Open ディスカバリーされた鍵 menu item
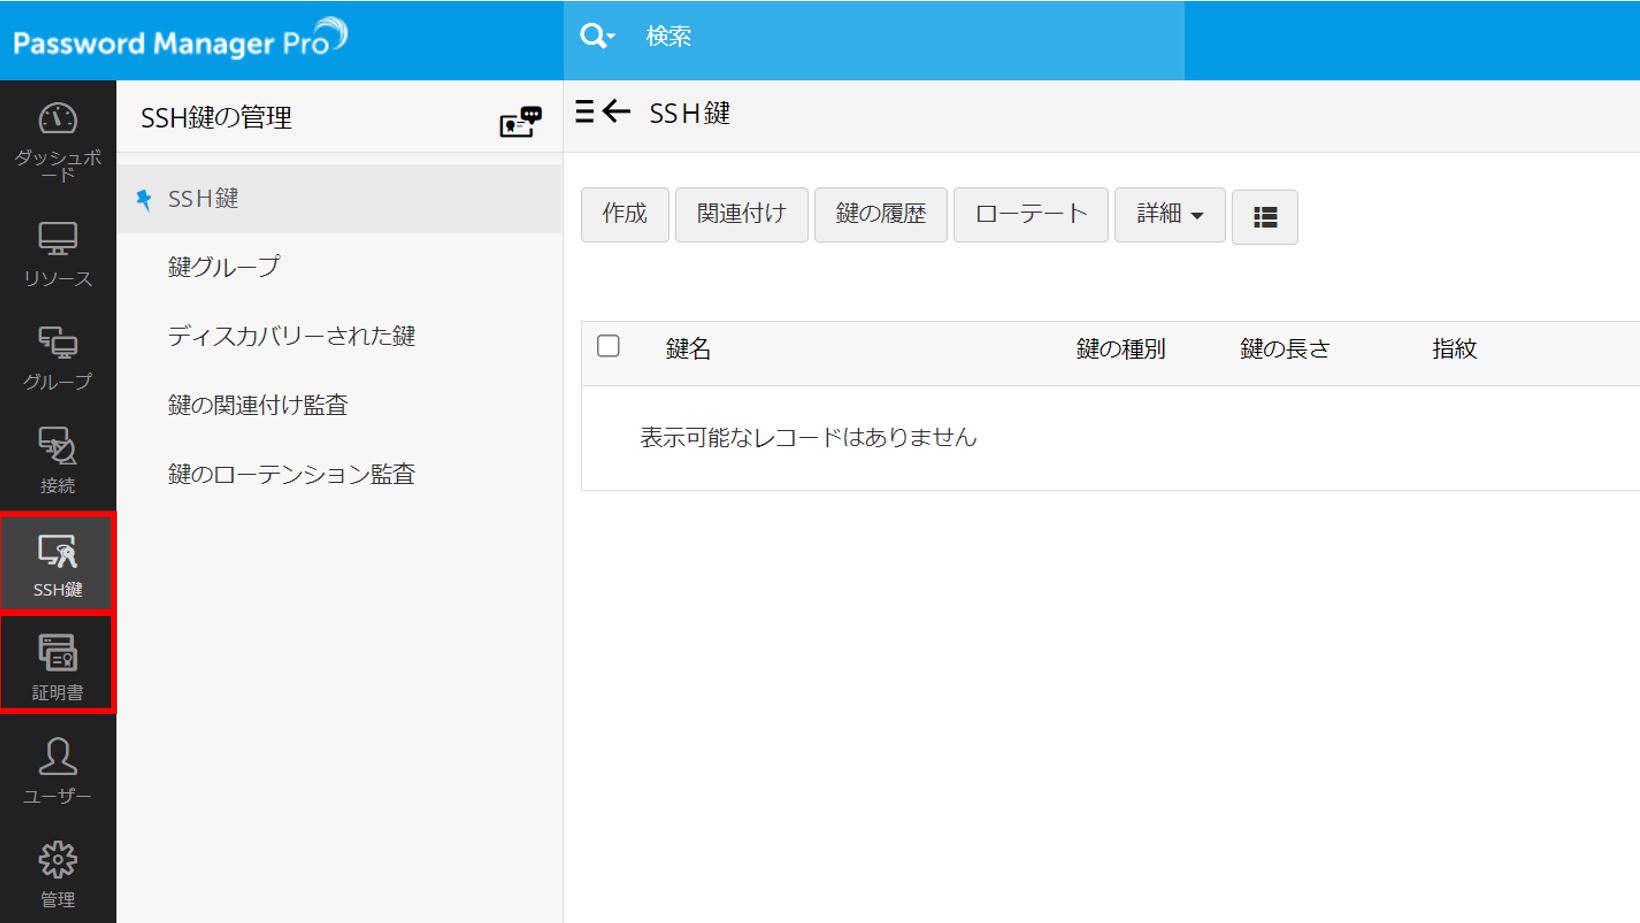The image size is (1640, 923). point(291,336)
